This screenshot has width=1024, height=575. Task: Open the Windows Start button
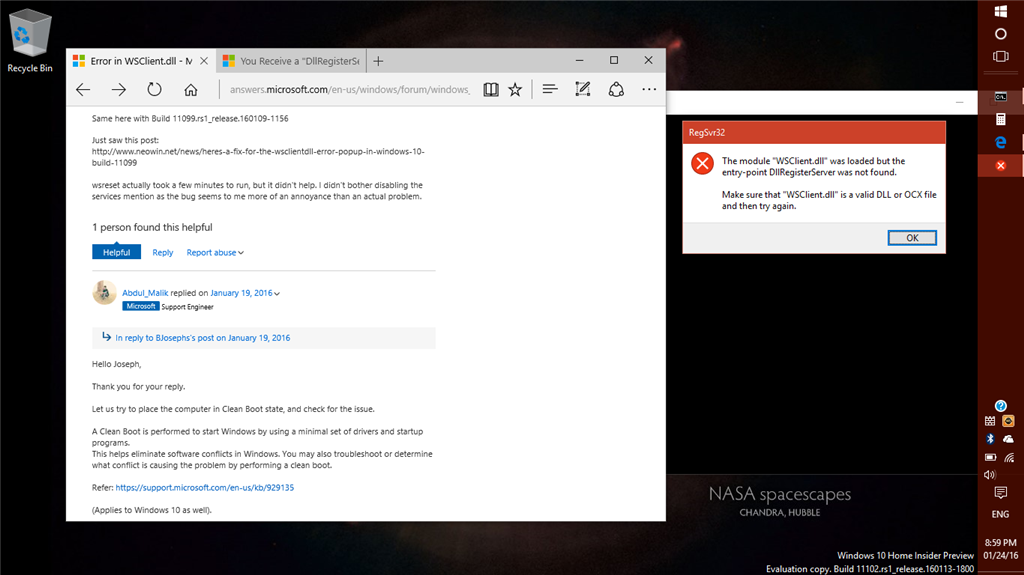[x=1000, y=11]
